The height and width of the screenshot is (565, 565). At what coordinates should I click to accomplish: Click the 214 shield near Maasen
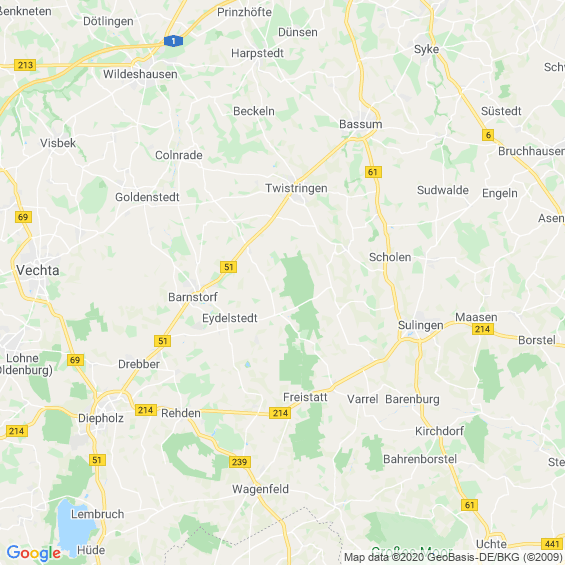click(482, 329)
